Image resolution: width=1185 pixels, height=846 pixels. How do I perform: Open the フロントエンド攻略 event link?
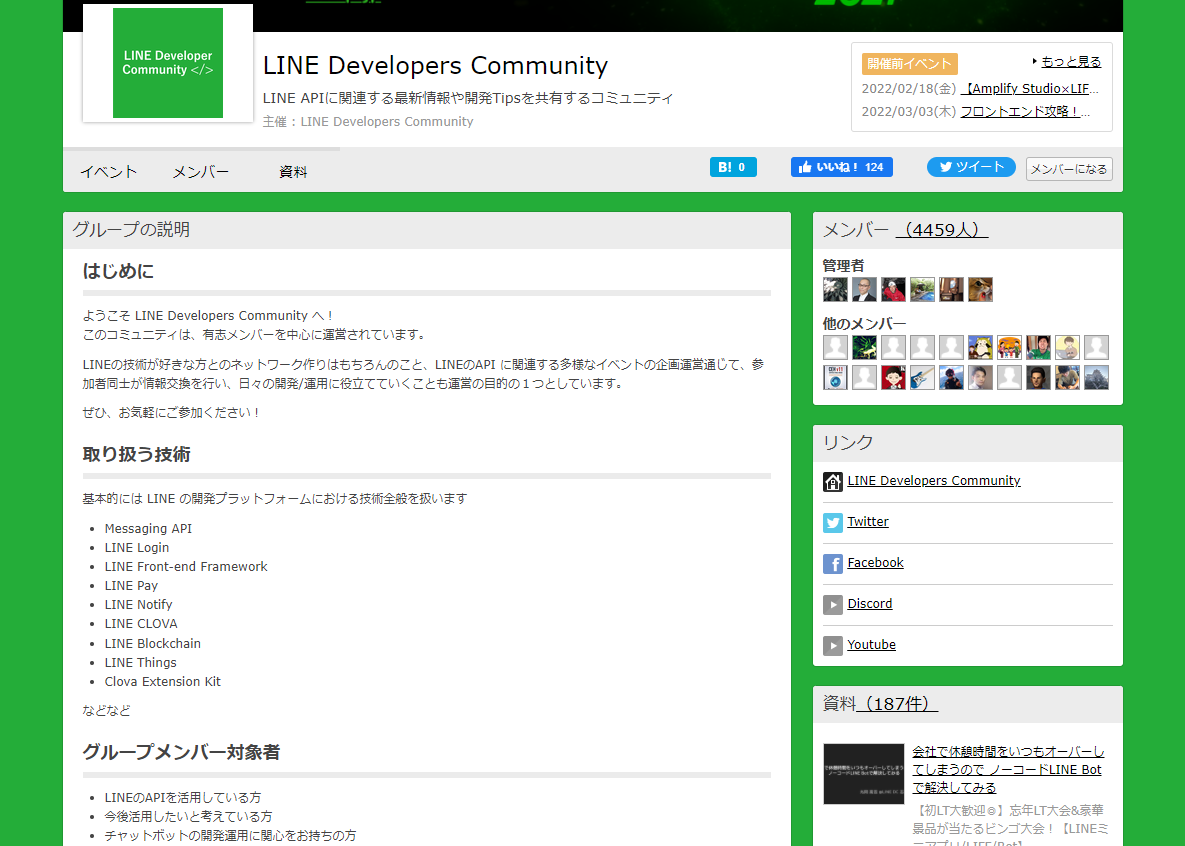[1026, 111]
